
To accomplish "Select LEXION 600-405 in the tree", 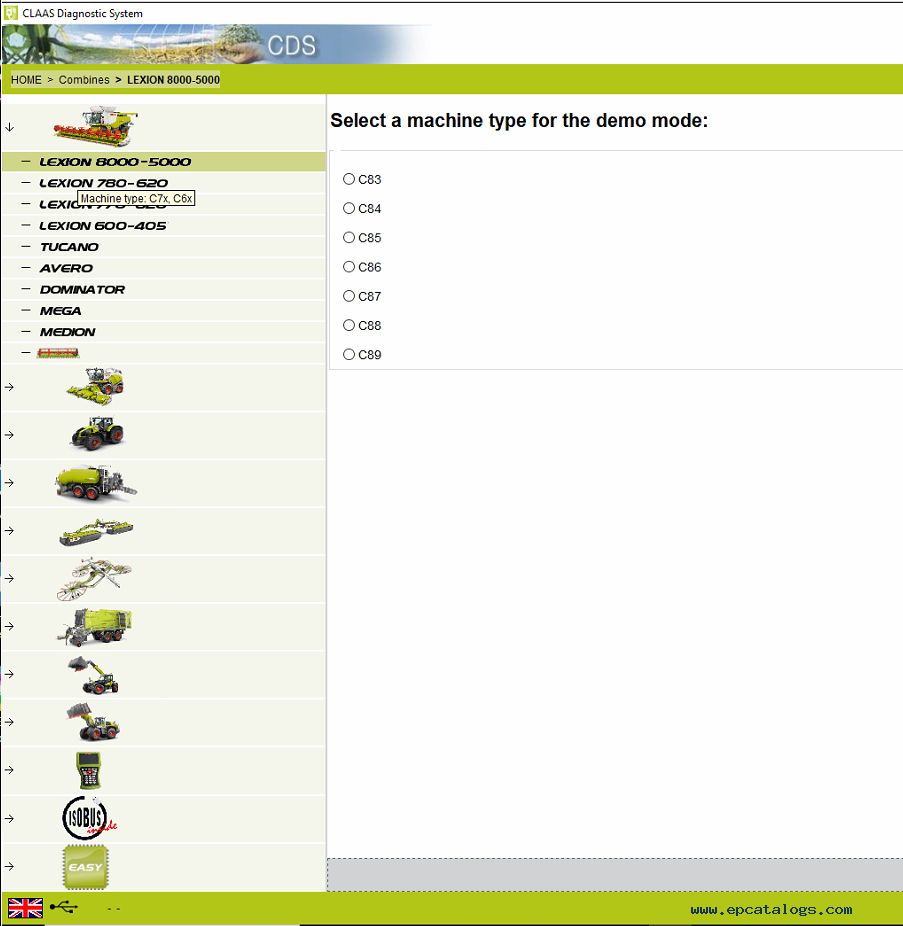I will click(x=102, y=226).
